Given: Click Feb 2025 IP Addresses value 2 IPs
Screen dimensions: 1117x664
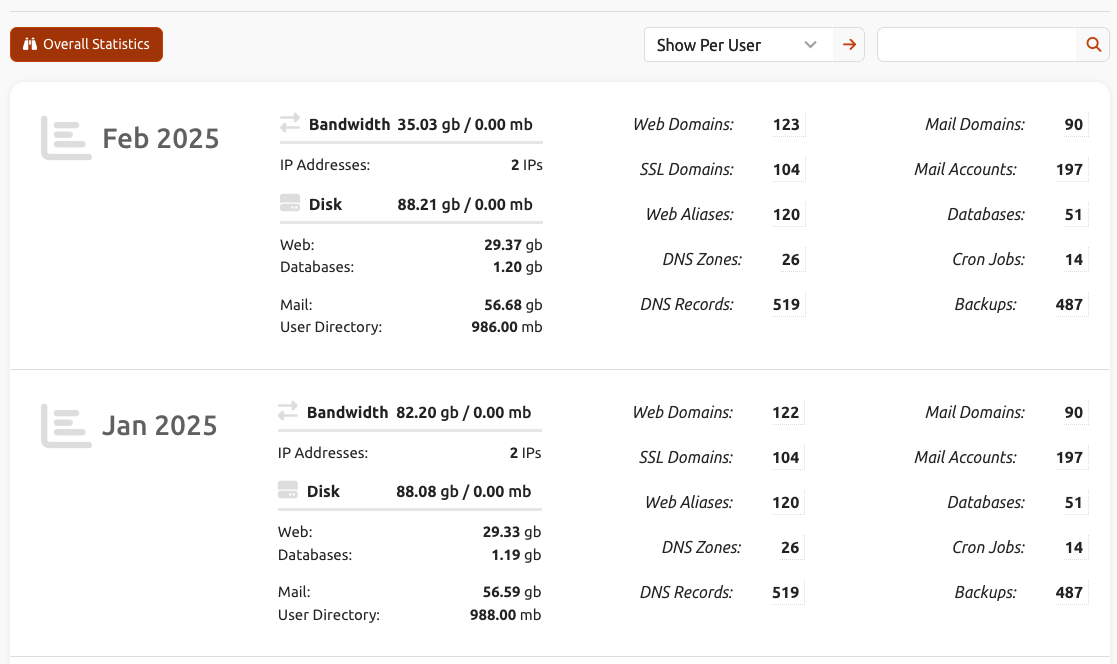Looking at the screenshot, I should pyautogui.click(x=526, y=165).
